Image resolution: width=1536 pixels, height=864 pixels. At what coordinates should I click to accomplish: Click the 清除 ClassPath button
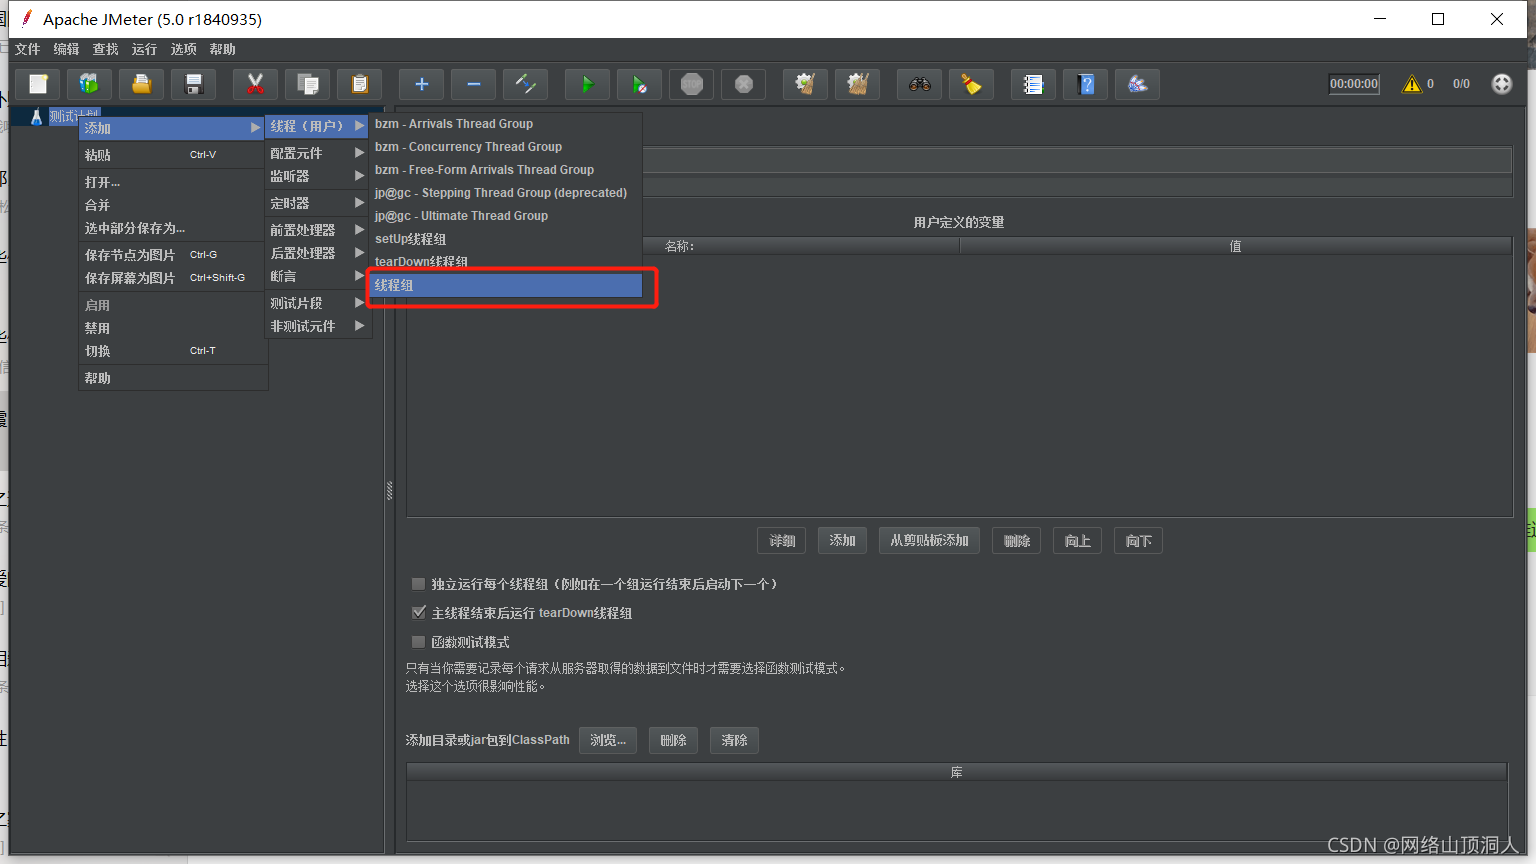[735, 740]
